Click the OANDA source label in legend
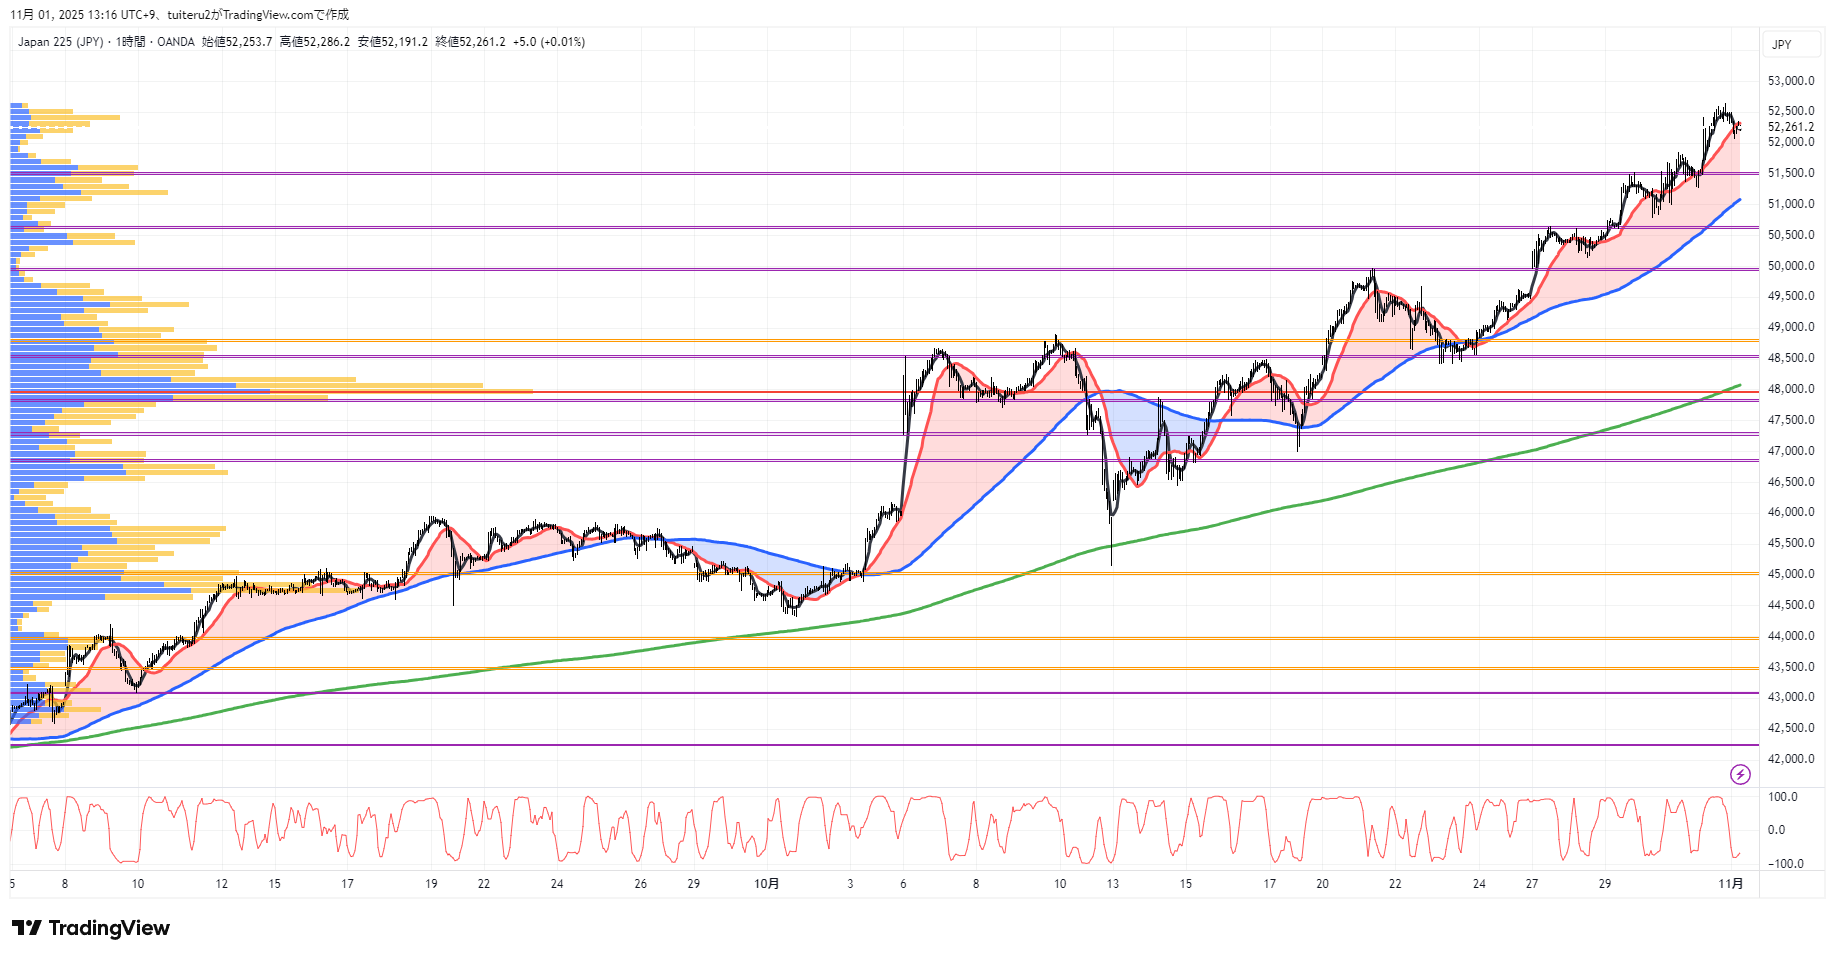1835x958 pixels. pyautogui.click(x=176, y=42)
